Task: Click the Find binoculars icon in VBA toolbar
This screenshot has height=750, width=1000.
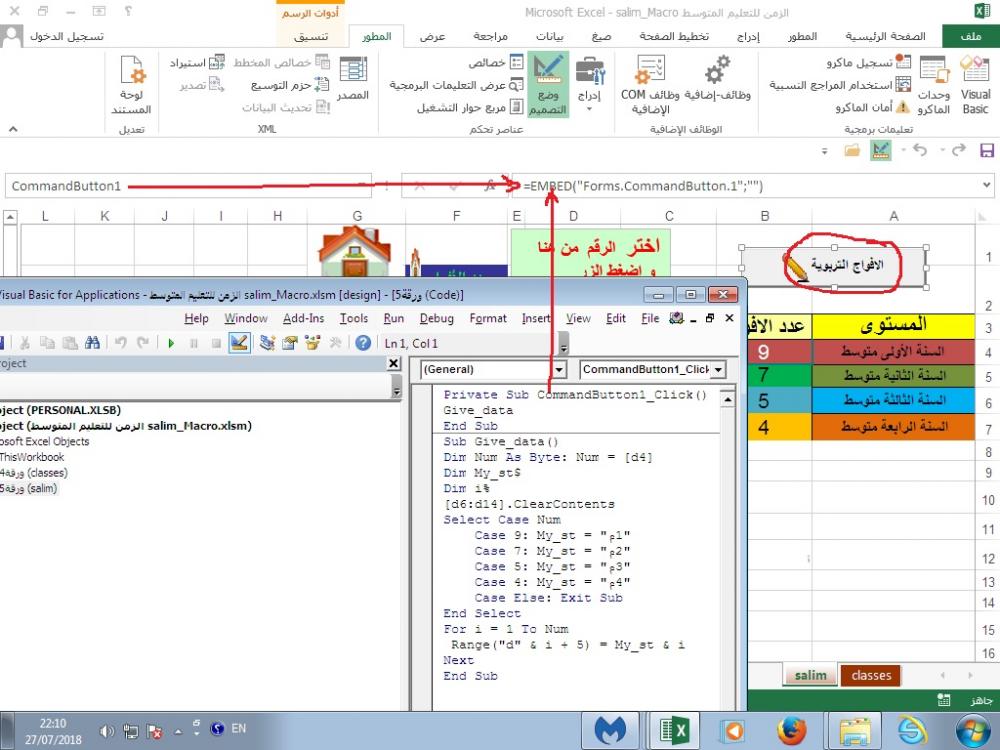Action: (x=92, y=344)
